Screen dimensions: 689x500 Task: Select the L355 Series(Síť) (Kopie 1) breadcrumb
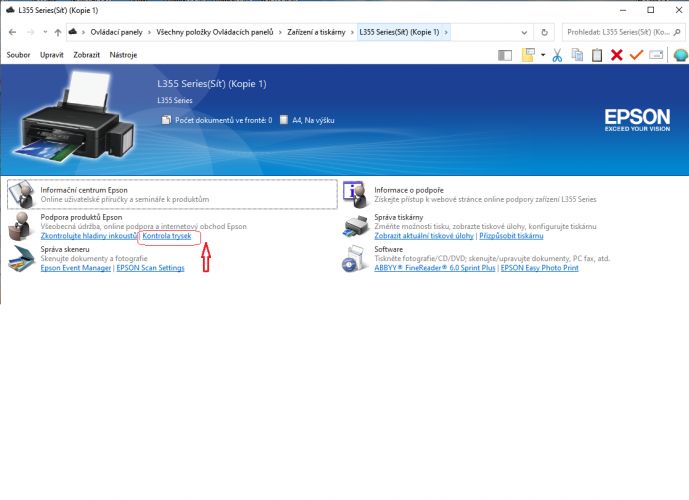tap(399, 32)
